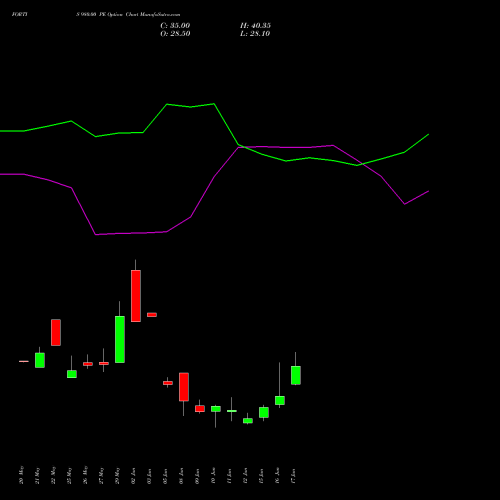Click the 29 May date label
The height and width of the screenshot is (500, 500).
click(117, 475)
